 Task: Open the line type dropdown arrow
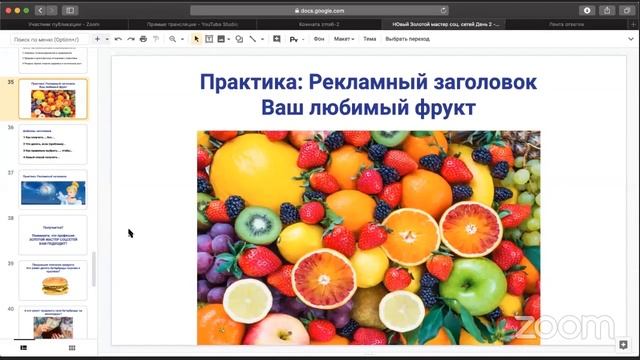coord(262,39)
